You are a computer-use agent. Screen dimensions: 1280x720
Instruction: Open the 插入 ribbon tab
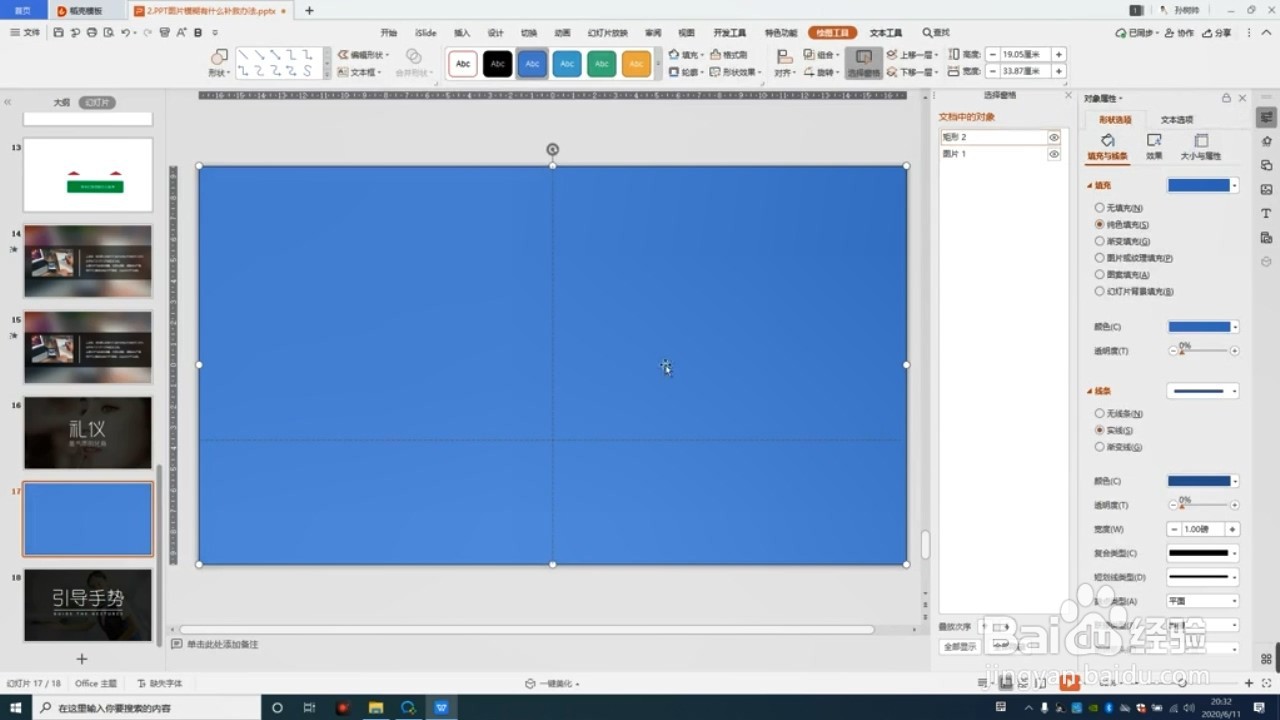coord(462,33)
